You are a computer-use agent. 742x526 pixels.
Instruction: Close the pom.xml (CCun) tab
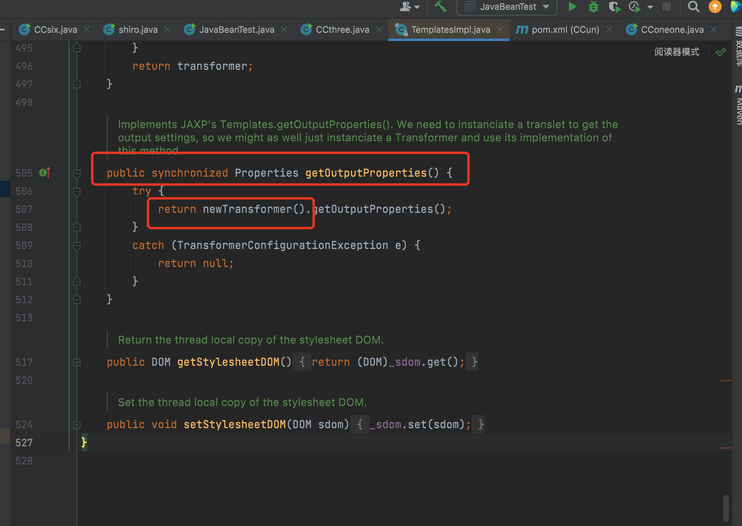(609, 30)
